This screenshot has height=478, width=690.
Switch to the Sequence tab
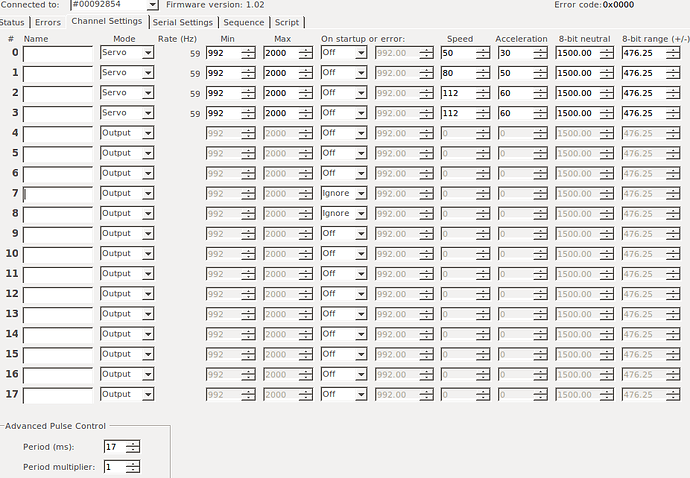[x=243, y=22]
